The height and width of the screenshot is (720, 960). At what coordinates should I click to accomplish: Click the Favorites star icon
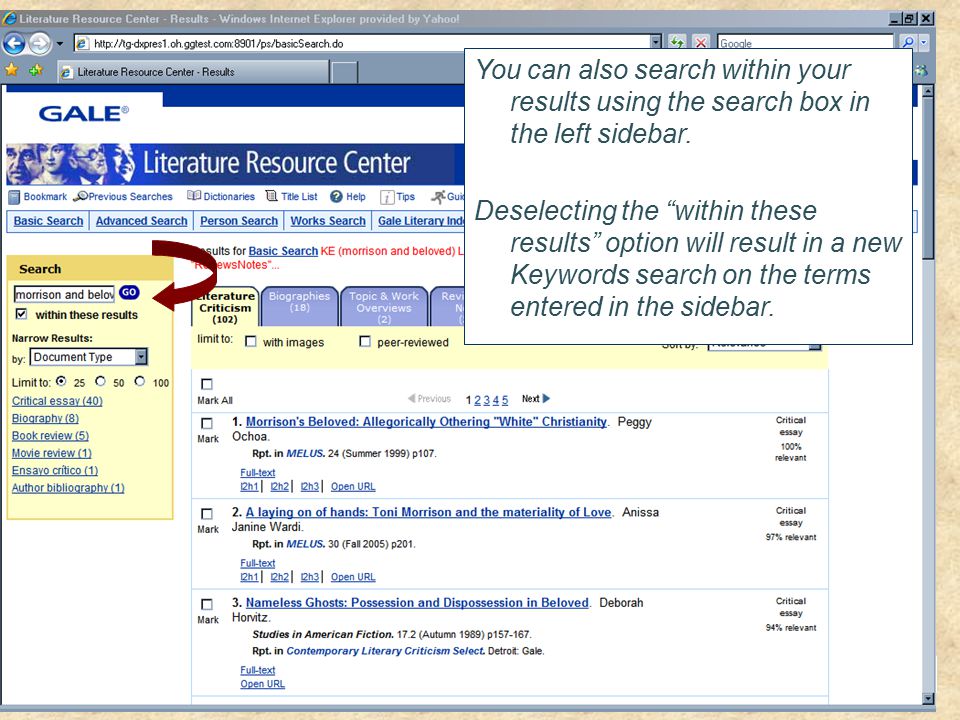[x=11, y=70]
